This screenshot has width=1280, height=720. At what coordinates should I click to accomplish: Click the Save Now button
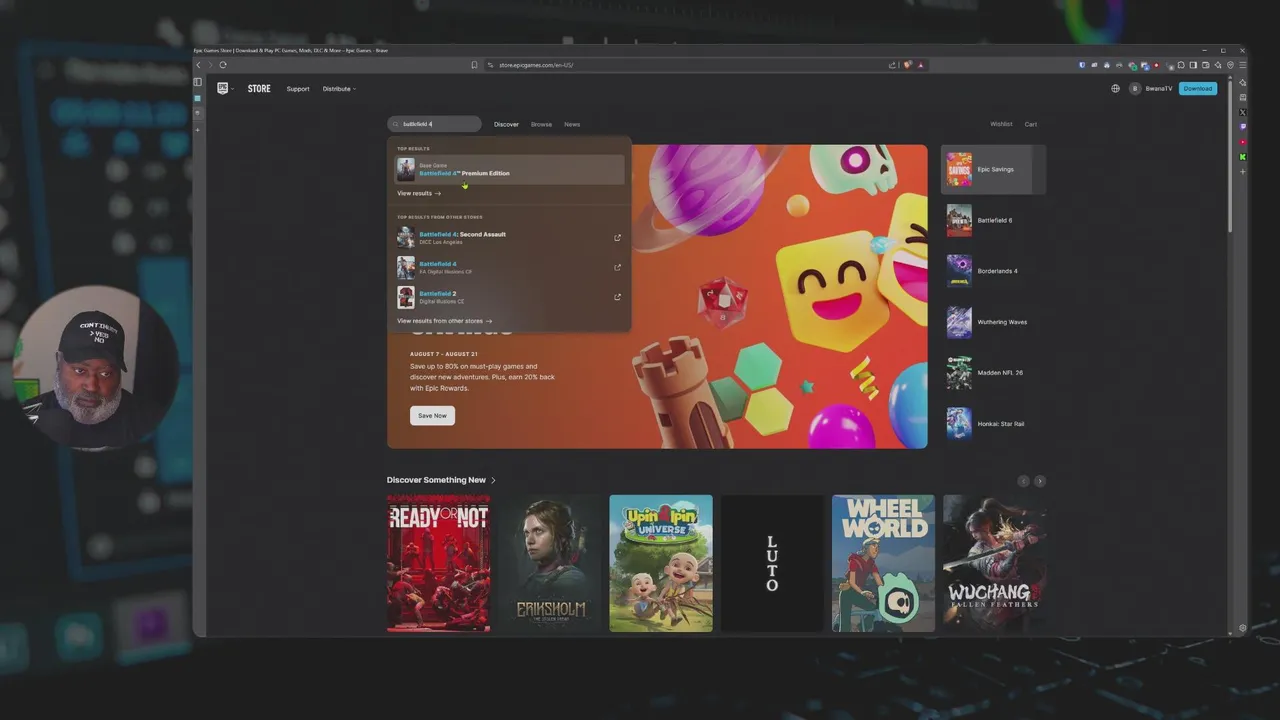[x=432, y=415]
